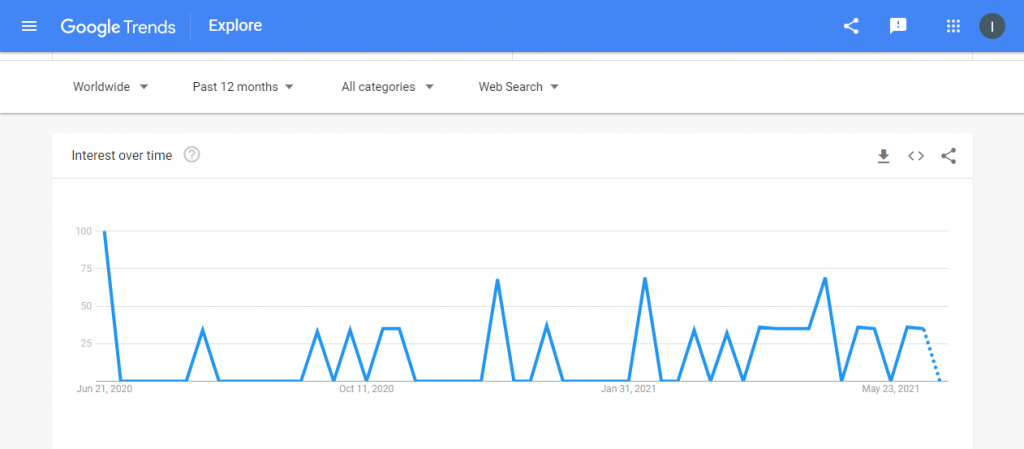The width and height of the screenshot is (1024, 449).
Task: Click the May 23, 2021 axis label
Action: (890, 389)
